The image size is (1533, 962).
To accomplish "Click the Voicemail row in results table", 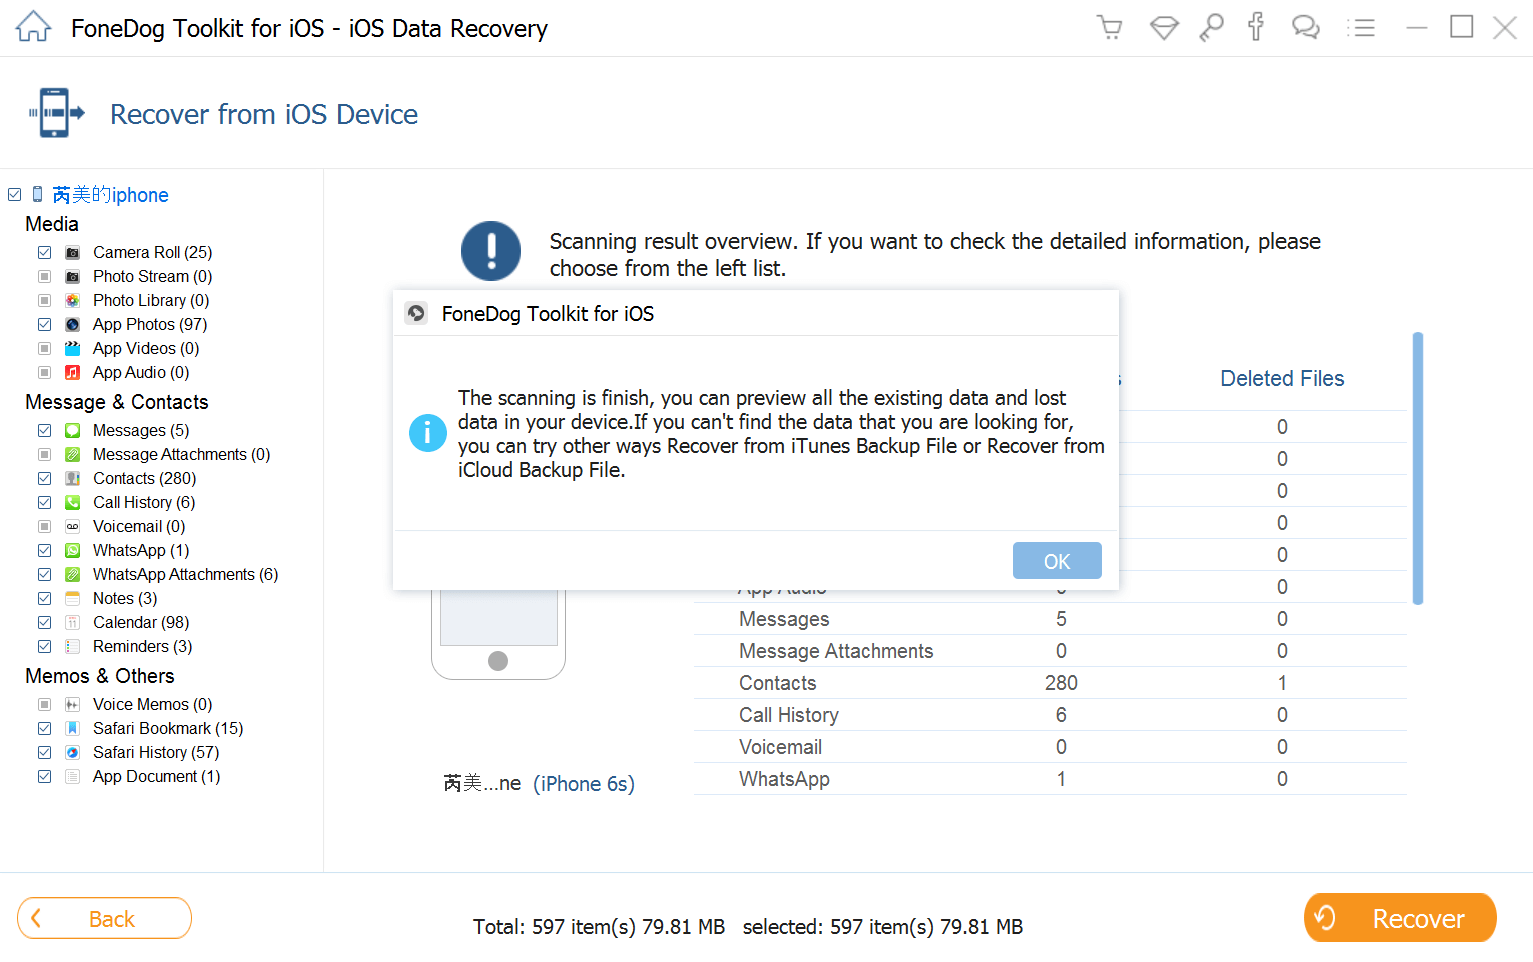I will [1050, 747].
